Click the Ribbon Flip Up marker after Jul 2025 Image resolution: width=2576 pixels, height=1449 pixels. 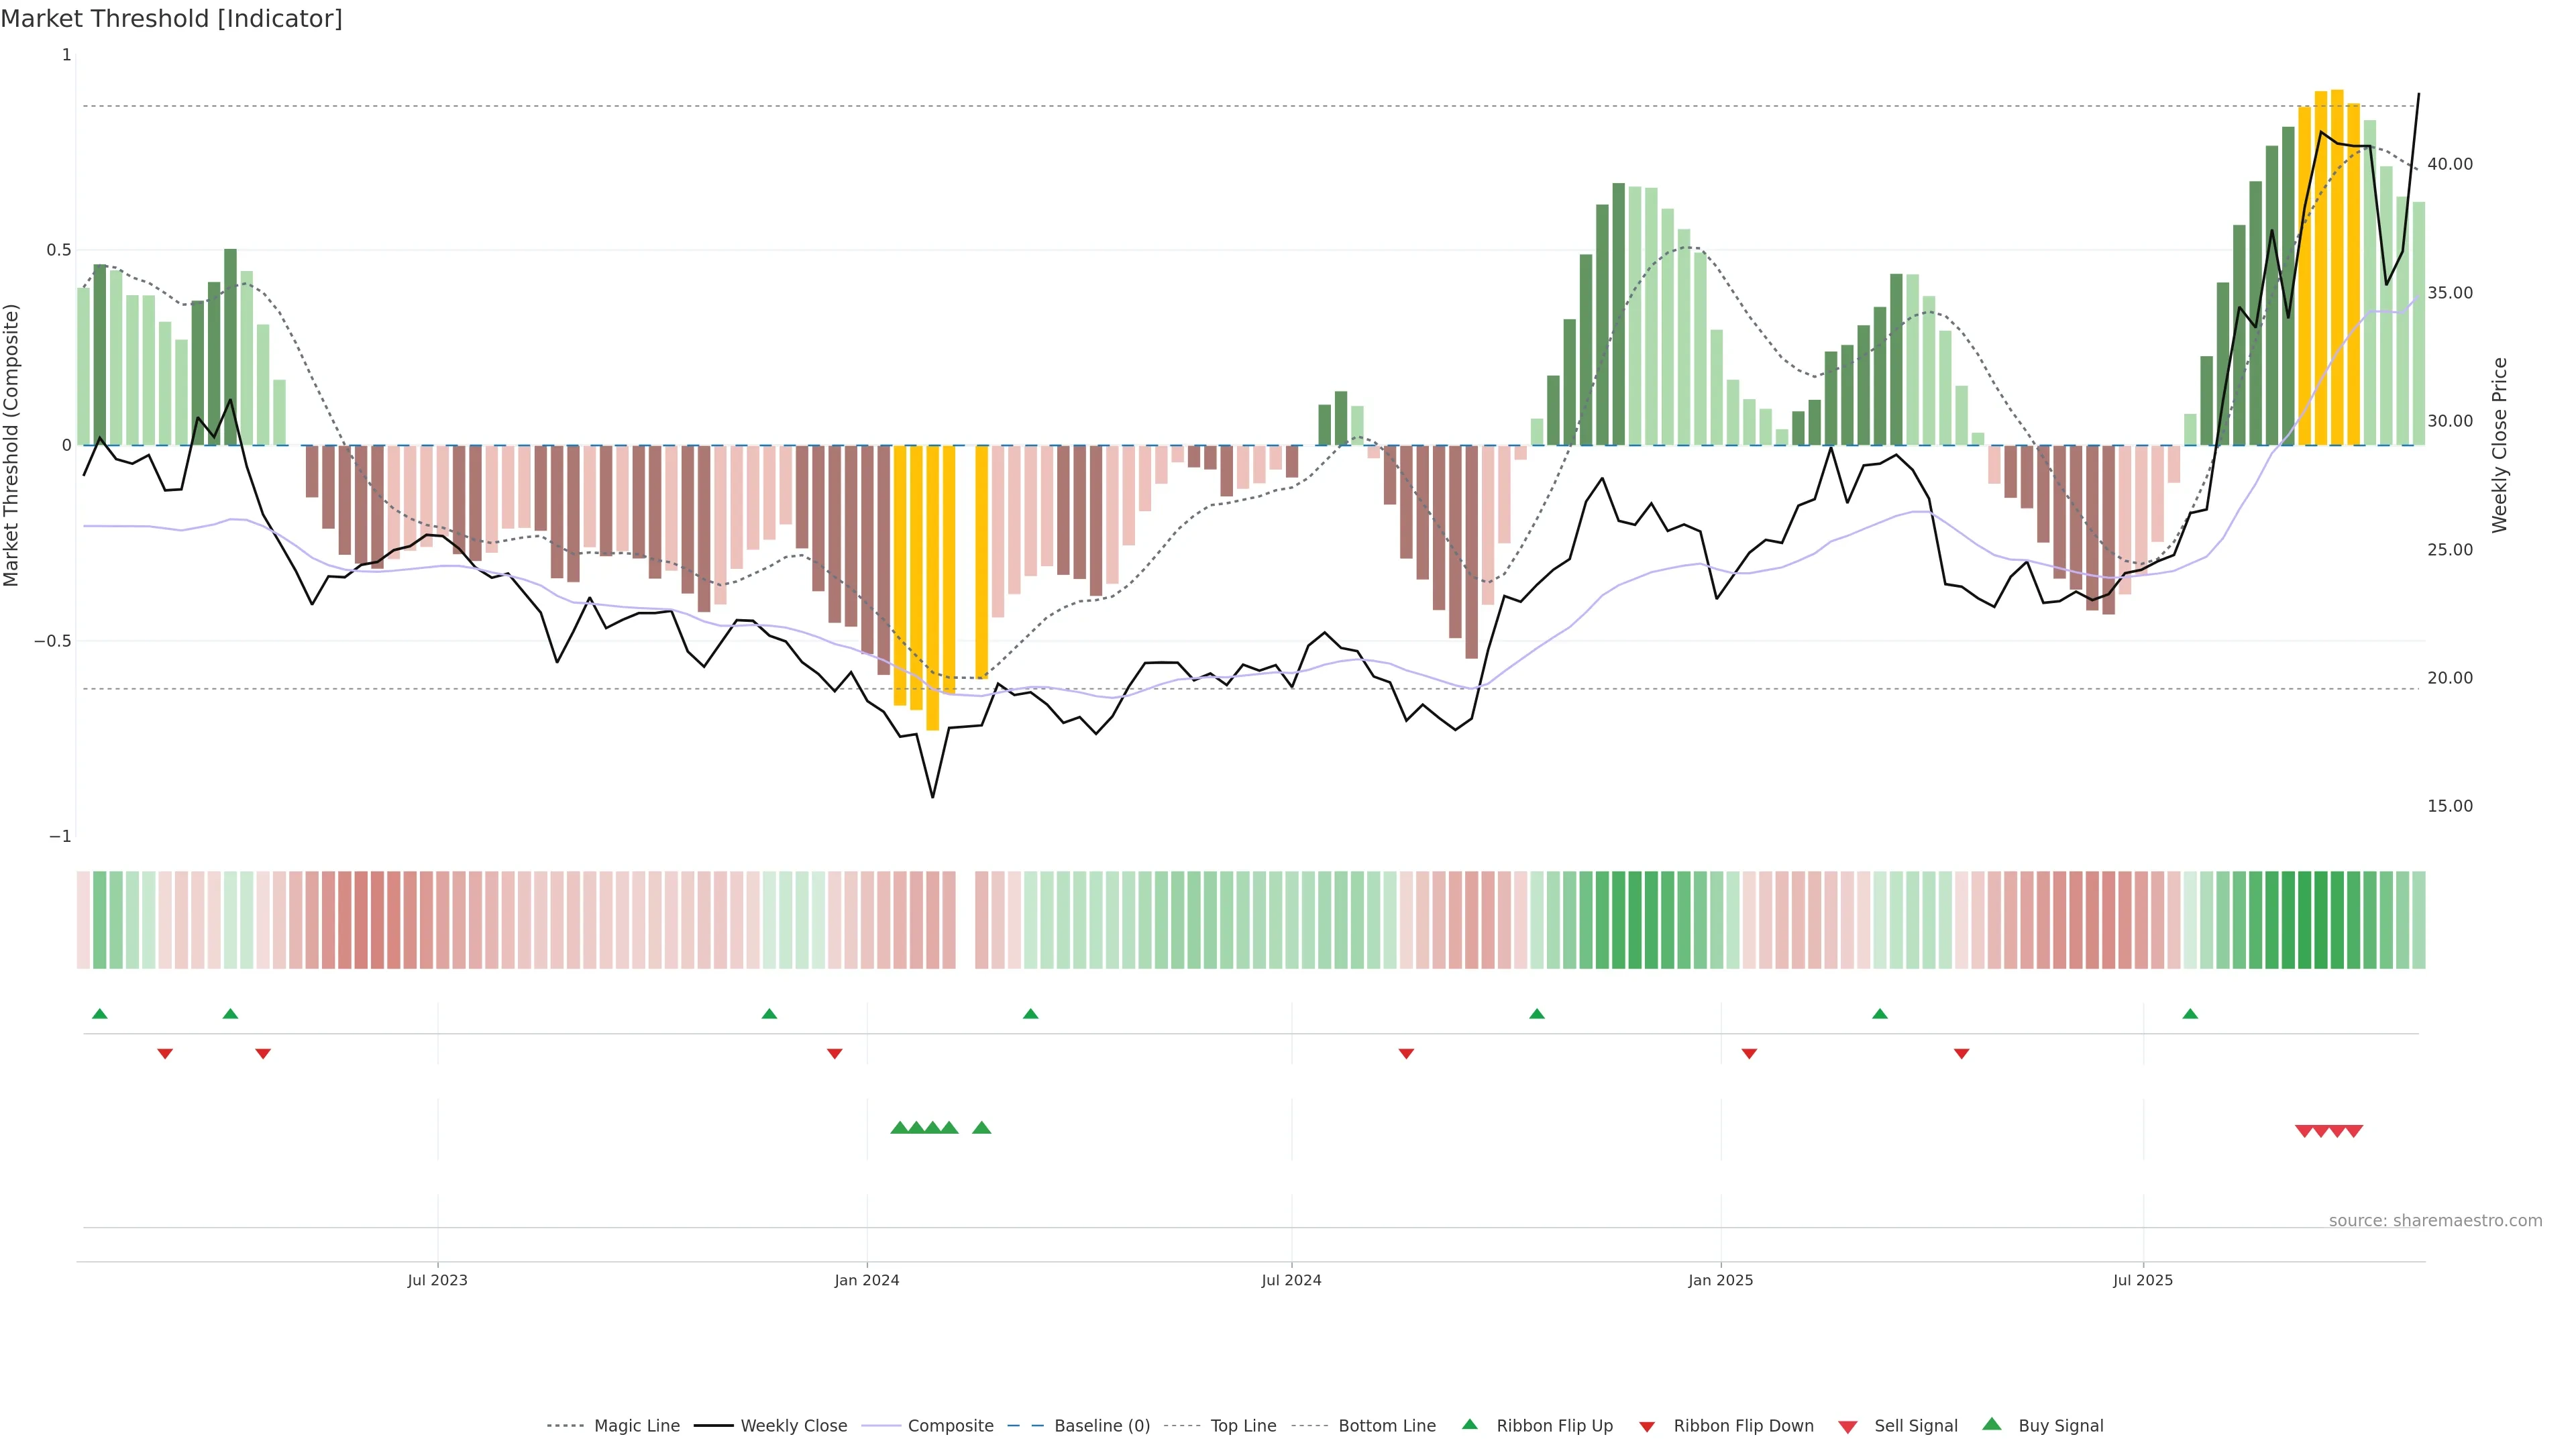click(2190, 1014)
